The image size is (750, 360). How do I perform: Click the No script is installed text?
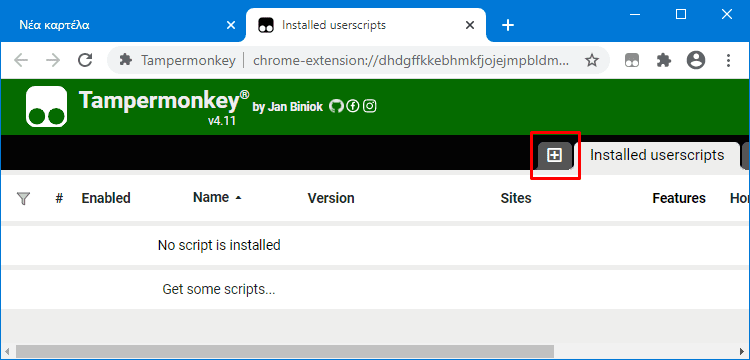pos(219,245)
